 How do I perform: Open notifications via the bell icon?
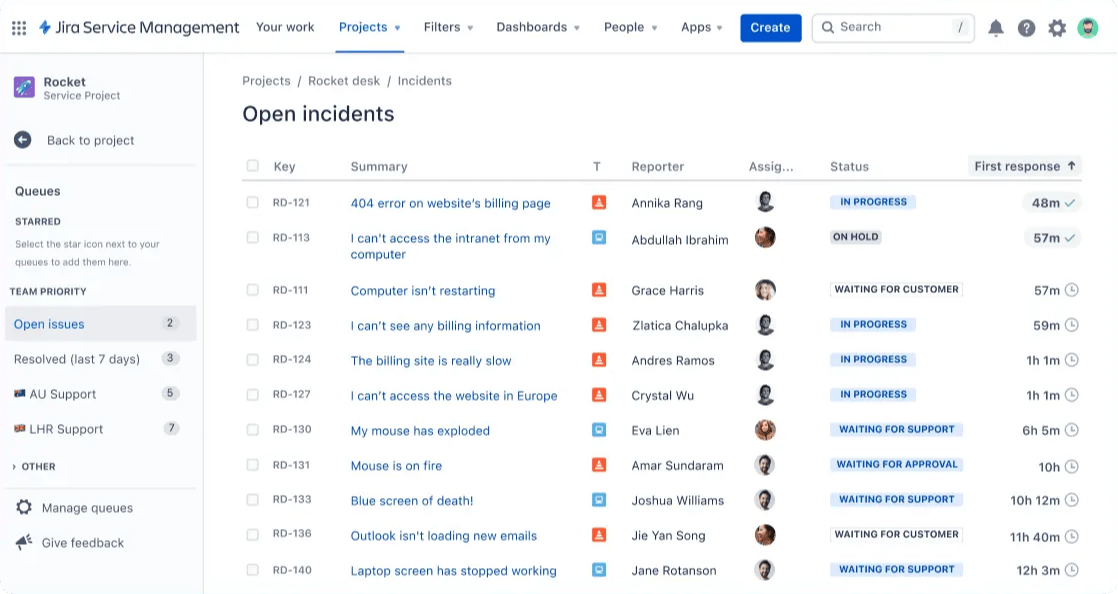996,27
